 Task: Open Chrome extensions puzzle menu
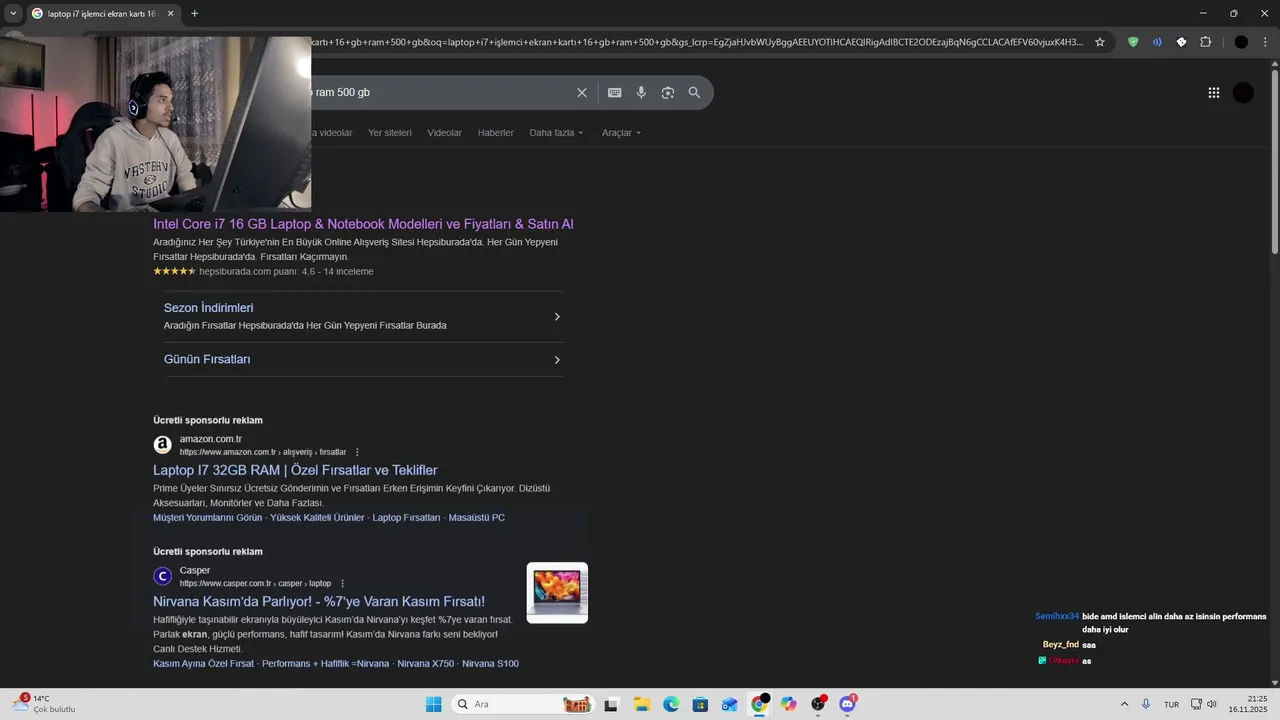point(1206,42)
